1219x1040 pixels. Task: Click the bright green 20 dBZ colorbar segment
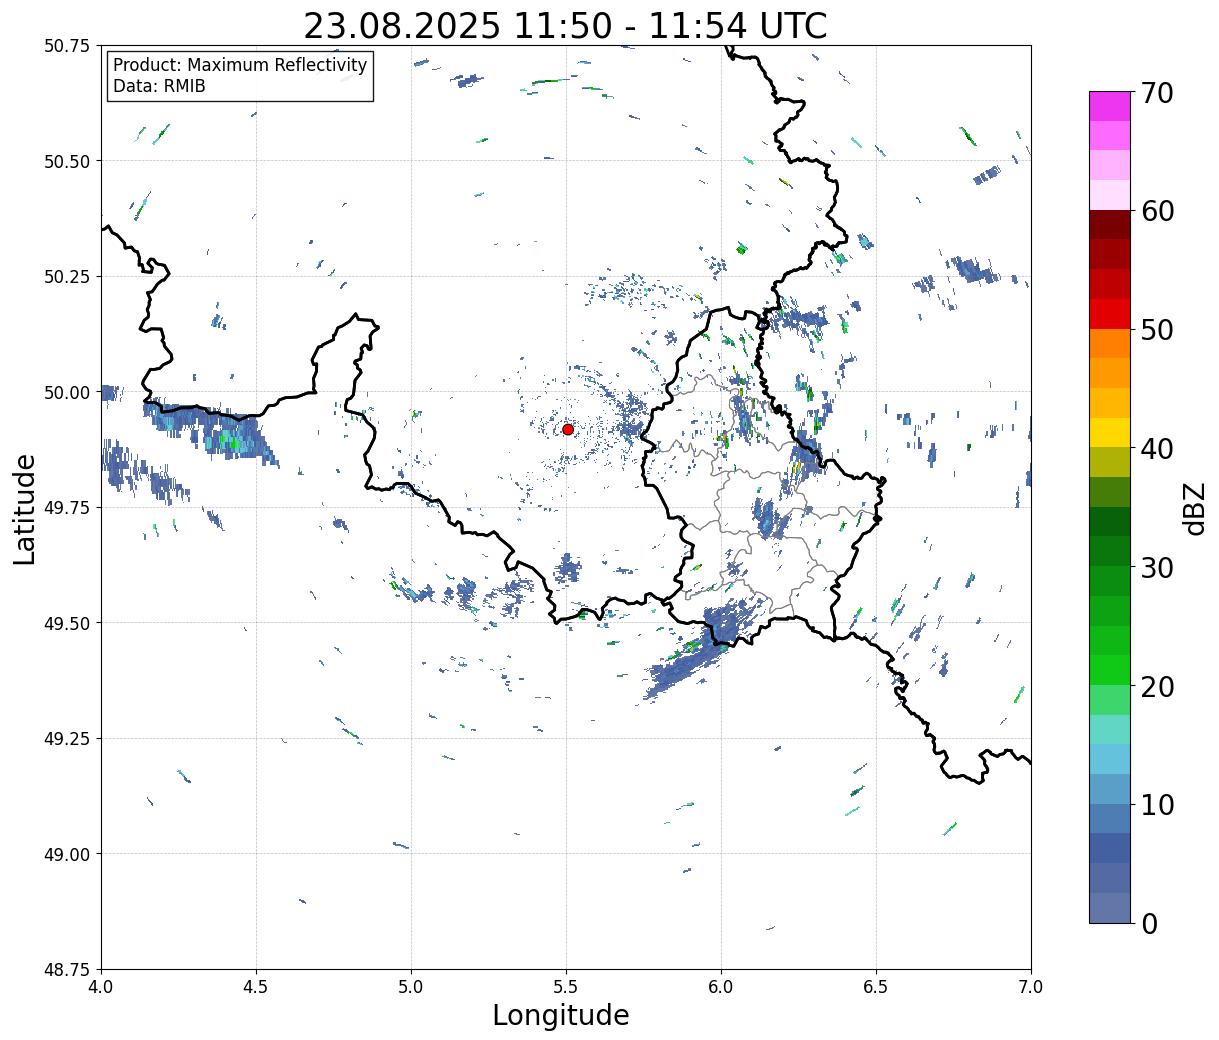coord(1110,670)
